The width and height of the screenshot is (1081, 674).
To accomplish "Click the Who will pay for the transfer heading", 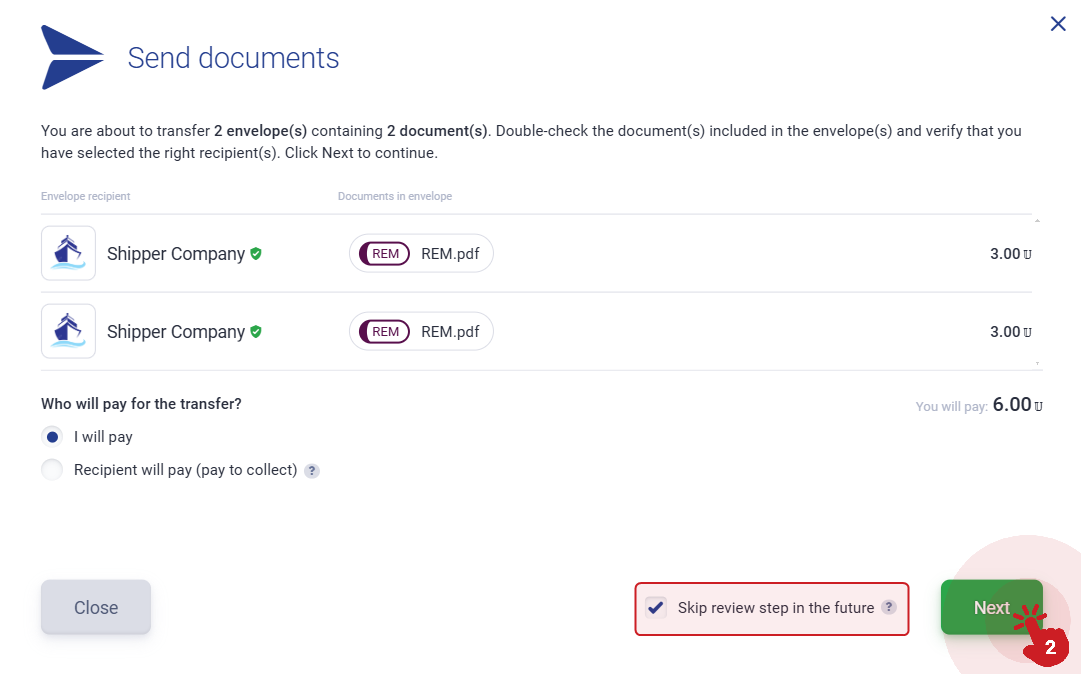I will tap(141, 404).
